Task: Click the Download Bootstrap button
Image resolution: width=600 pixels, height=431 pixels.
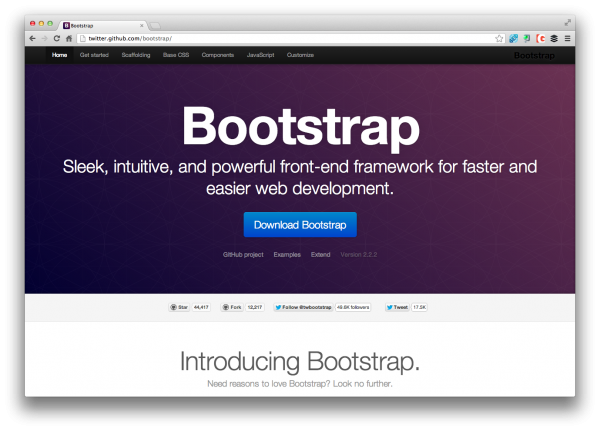Action: (300, 225)
